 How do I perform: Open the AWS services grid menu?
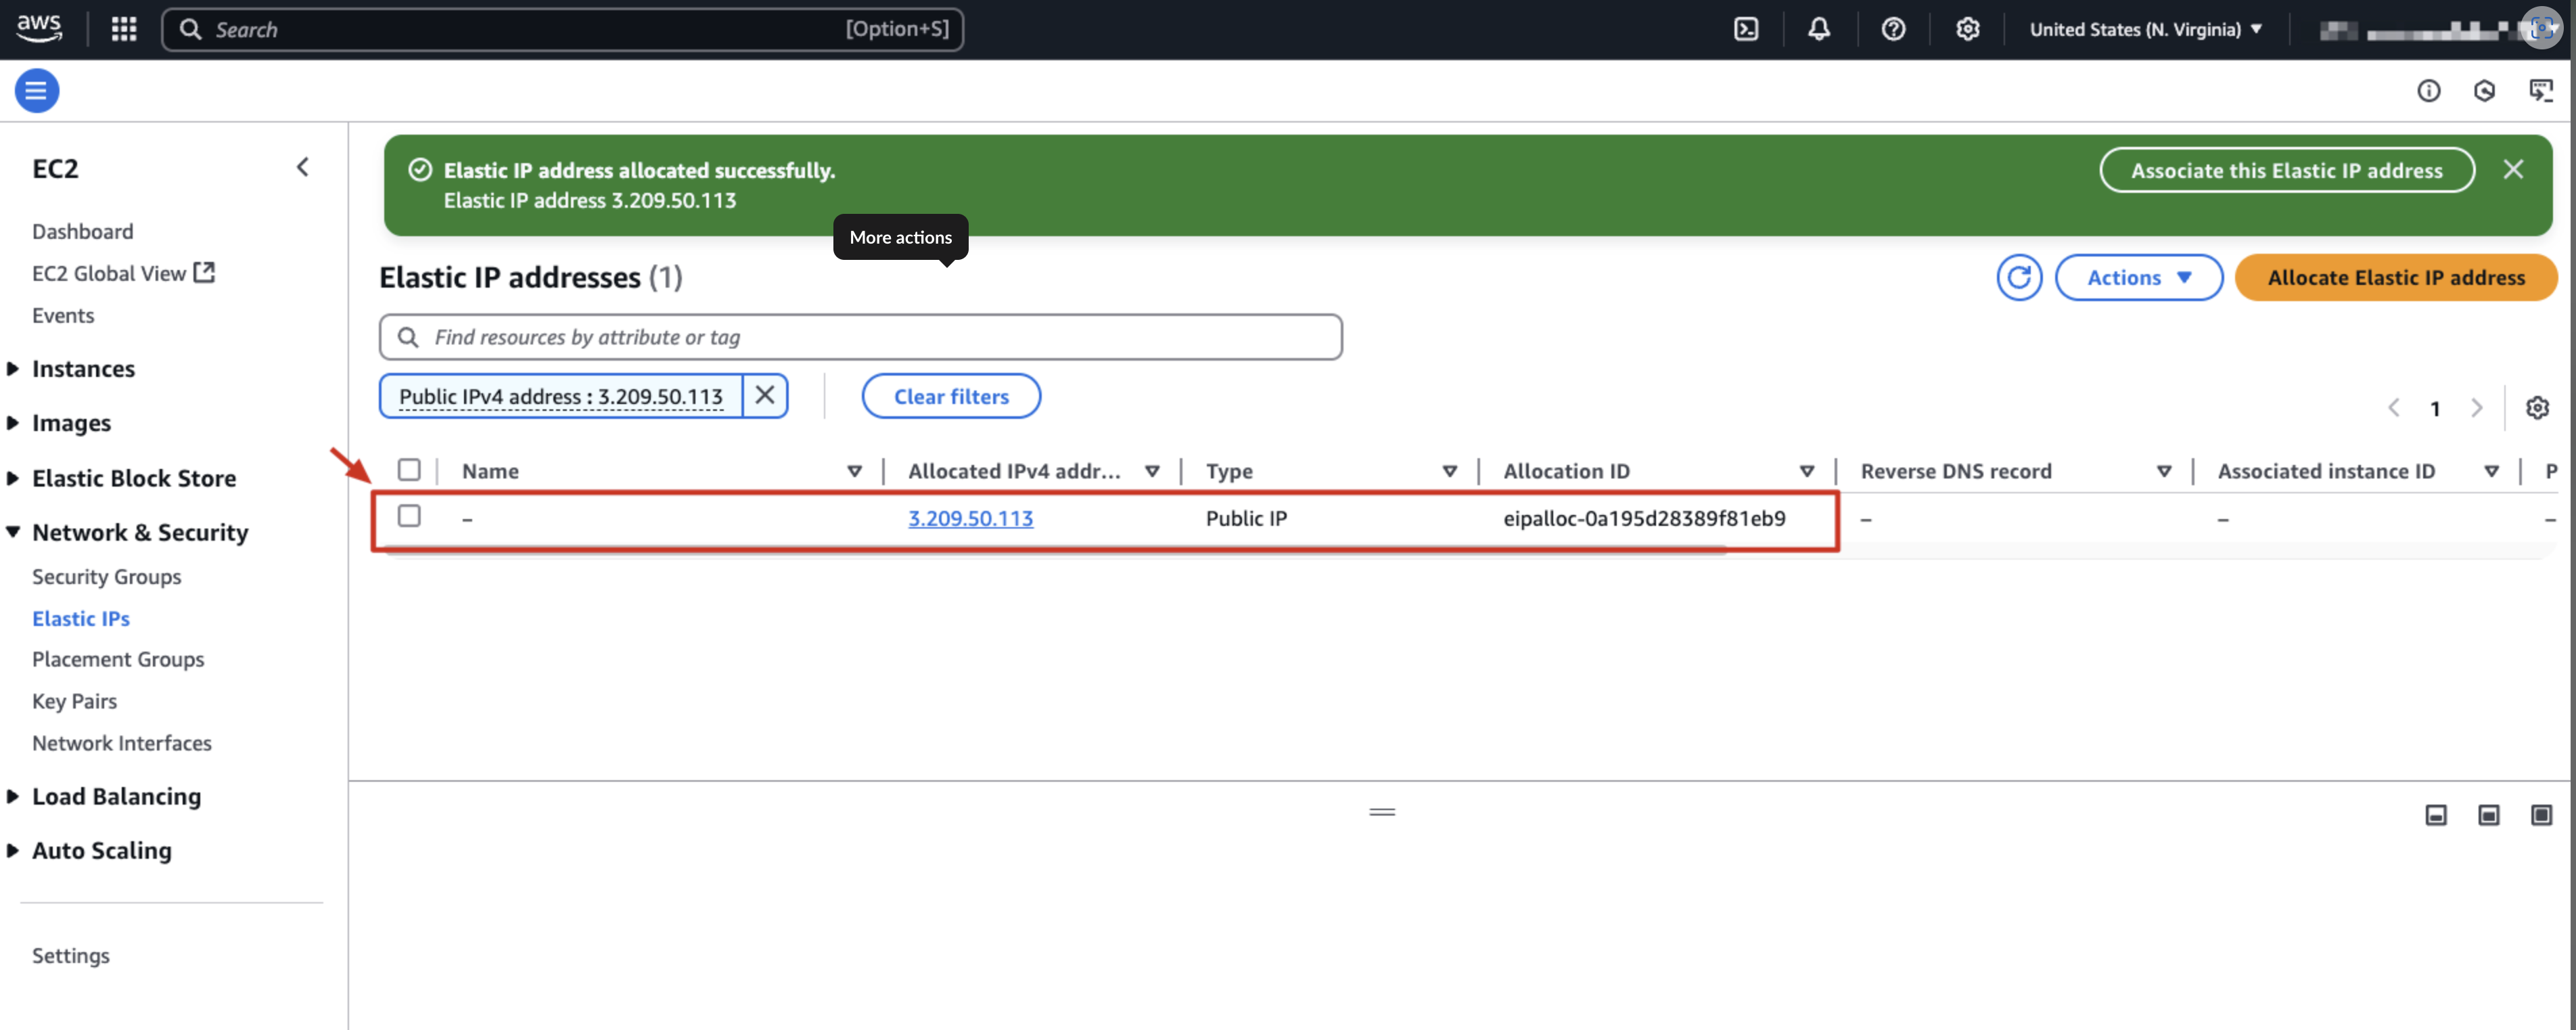pyautogui.click(x=124, y=29)
